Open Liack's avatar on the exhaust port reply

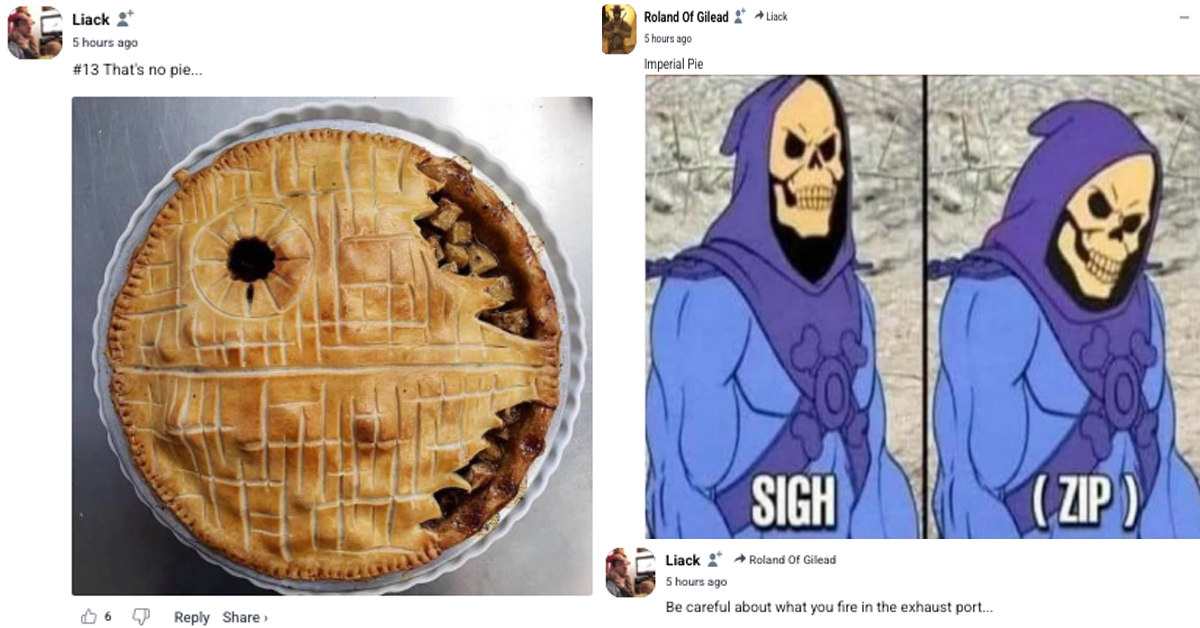coord(630,572)
